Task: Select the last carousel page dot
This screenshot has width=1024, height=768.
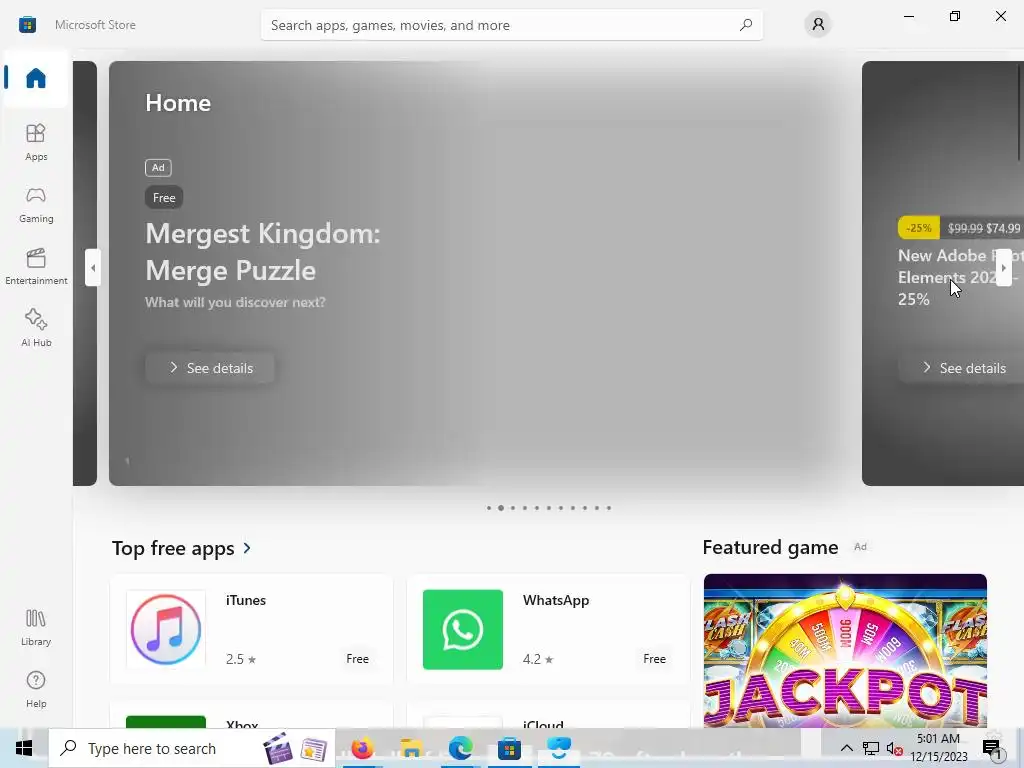Action: pyautogui.click(x=609, y=507)
